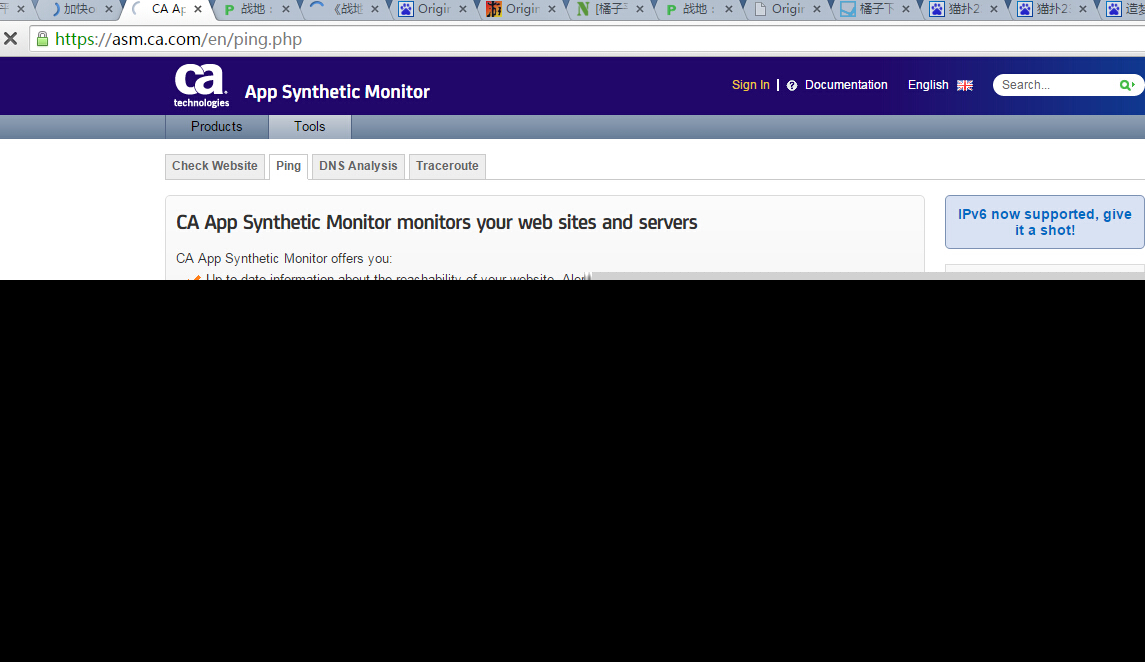The height and width of the screenshot is (662, 1145).
Task: Close the Origin tab with blank page icon
Action: tap(817, 9)
